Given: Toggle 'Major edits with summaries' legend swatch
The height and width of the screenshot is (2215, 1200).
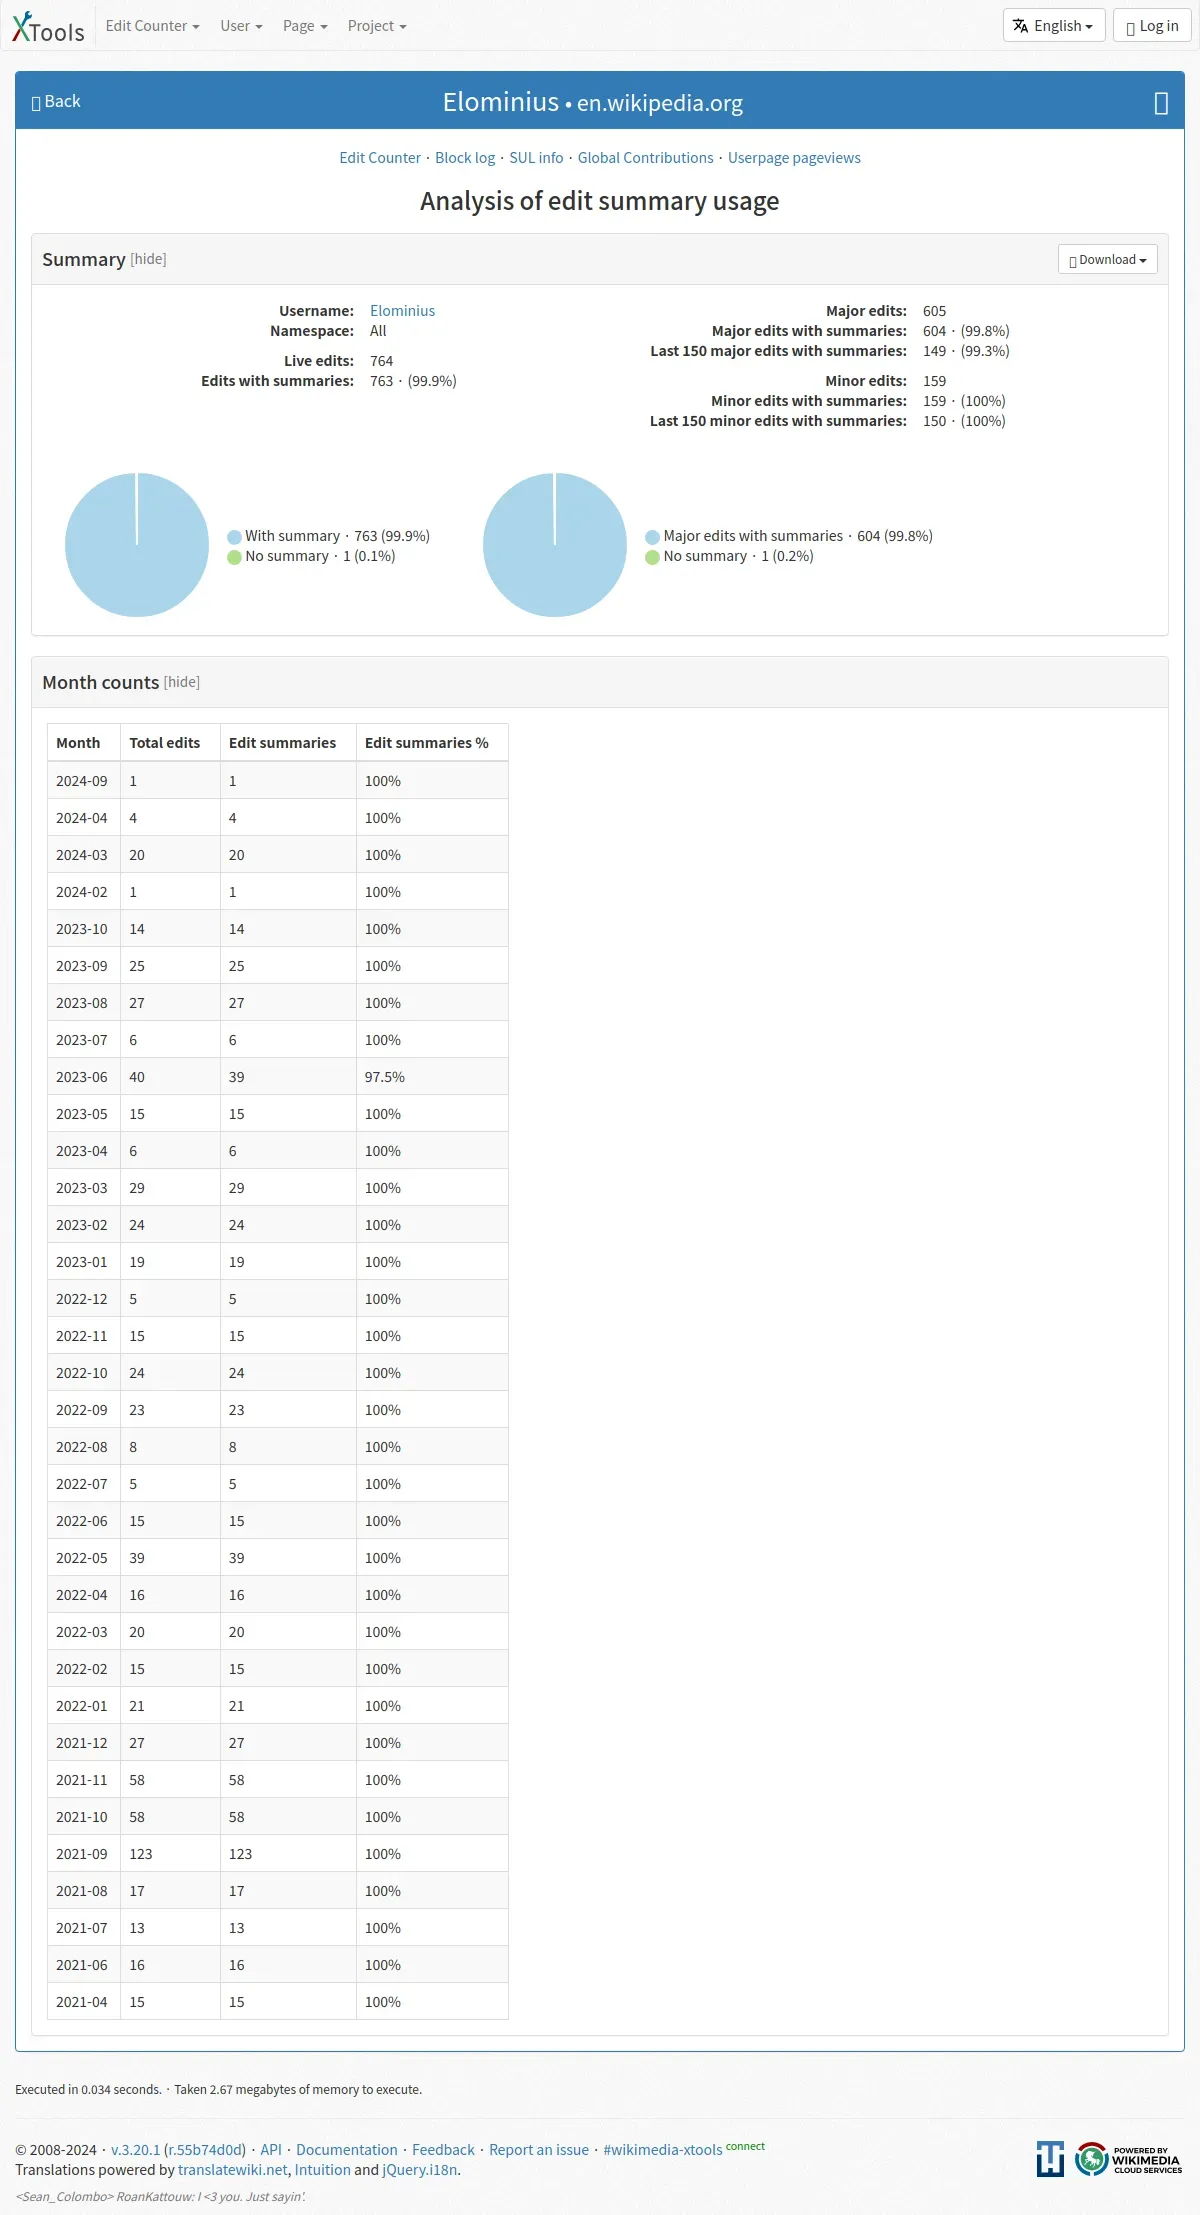Looking at the screenshot, I should click(652, 537).
